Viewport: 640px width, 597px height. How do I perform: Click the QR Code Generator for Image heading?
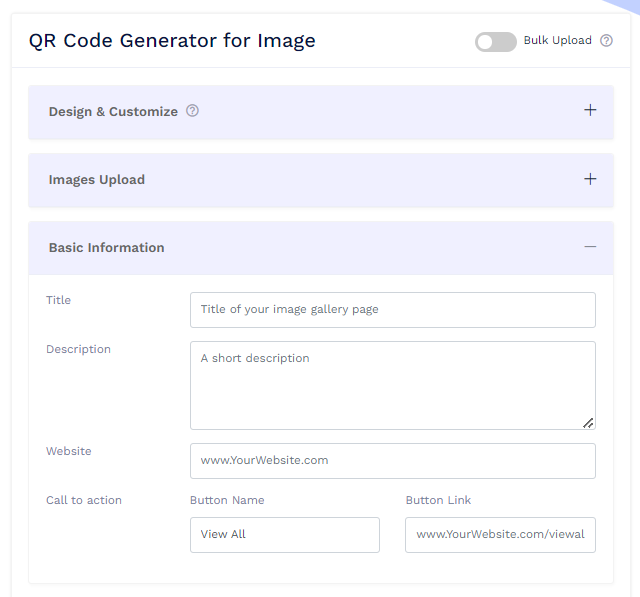click(172, 41)
